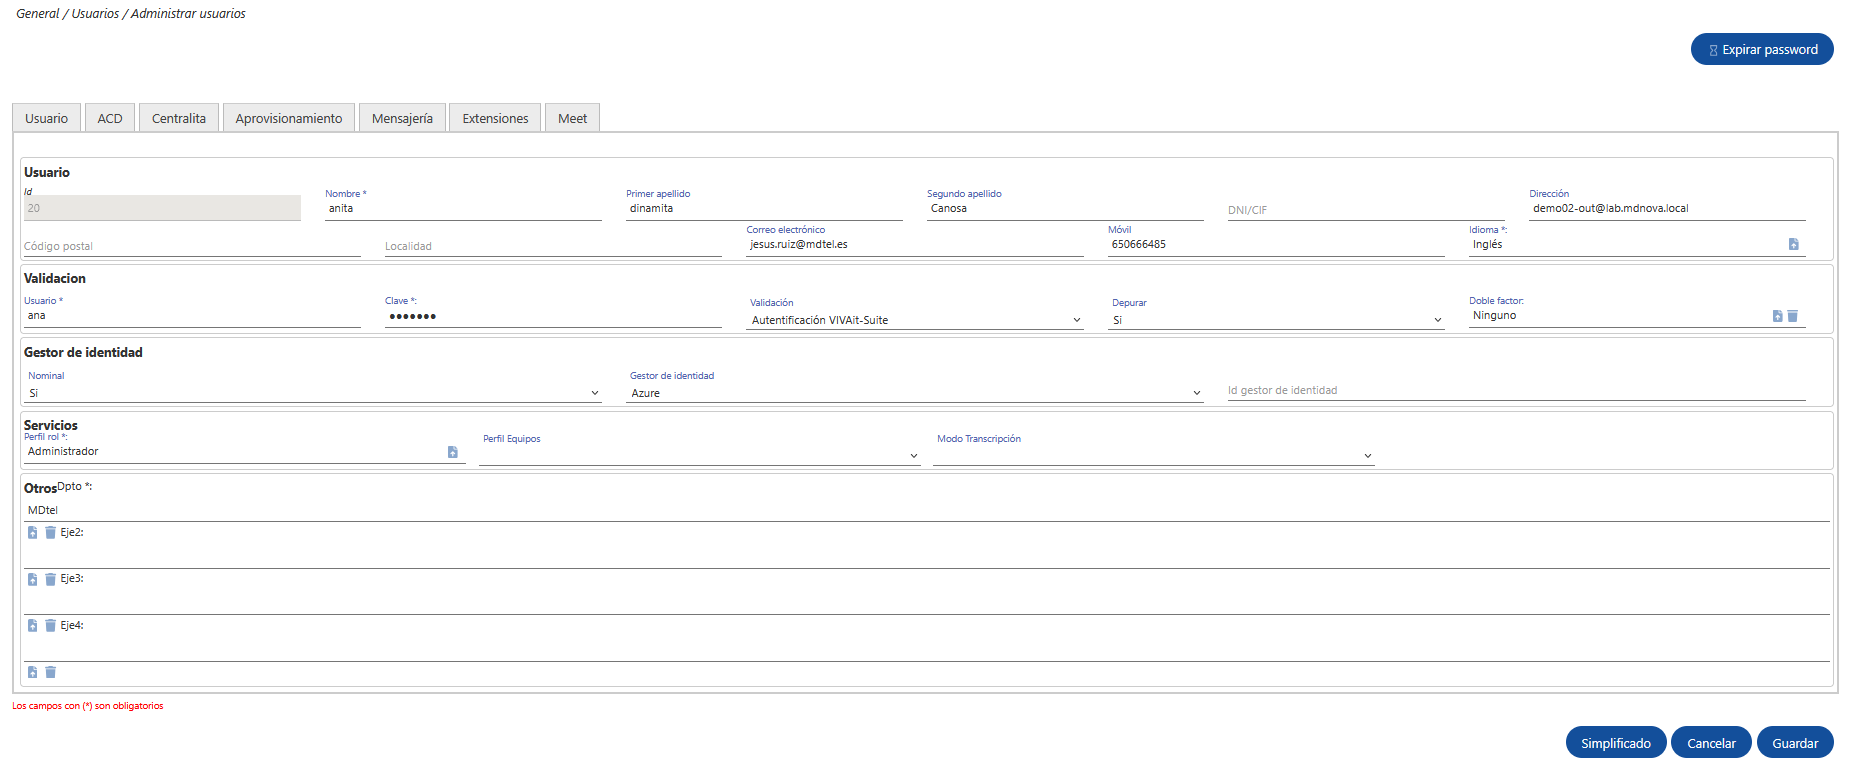Expand the Nominal dropdown
The height and width of the screenshot is (765, 1852).
click(313, 393)
